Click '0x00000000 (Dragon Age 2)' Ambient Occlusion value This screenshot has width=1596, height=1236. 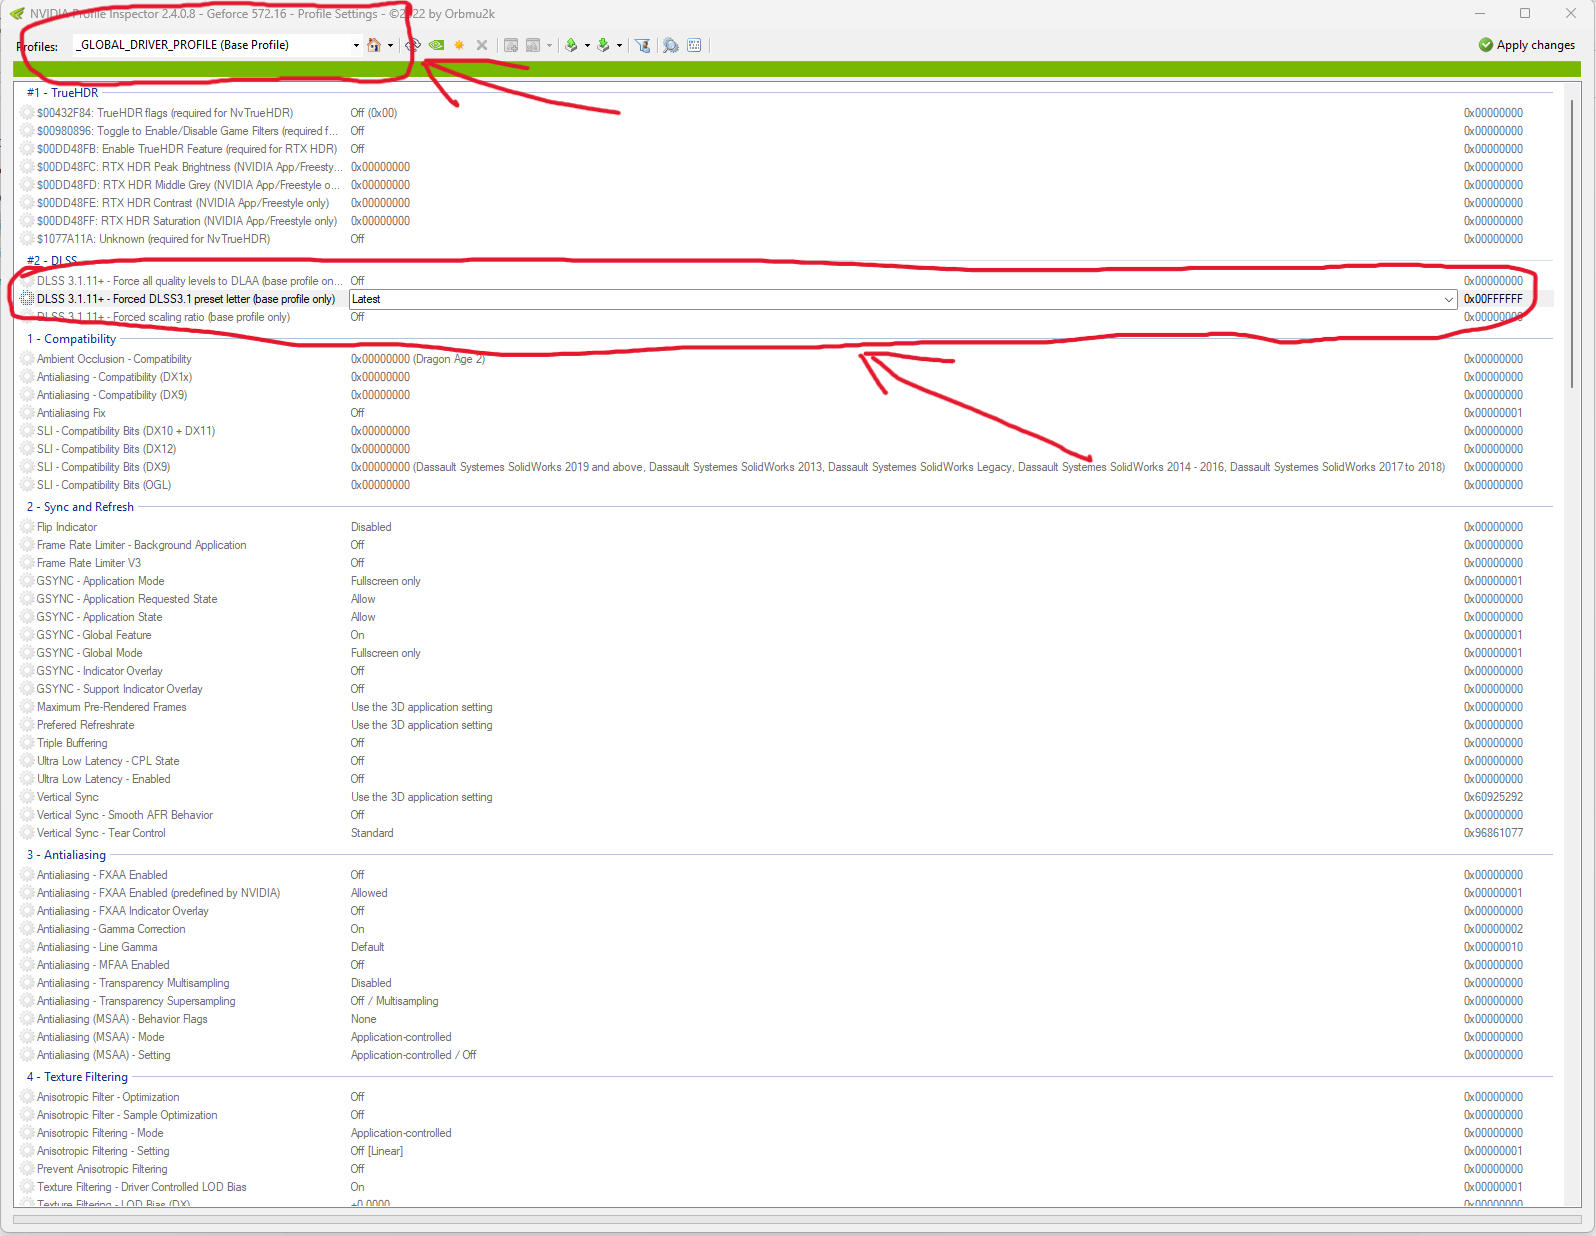pyautogui.click(x=418, y=359)
